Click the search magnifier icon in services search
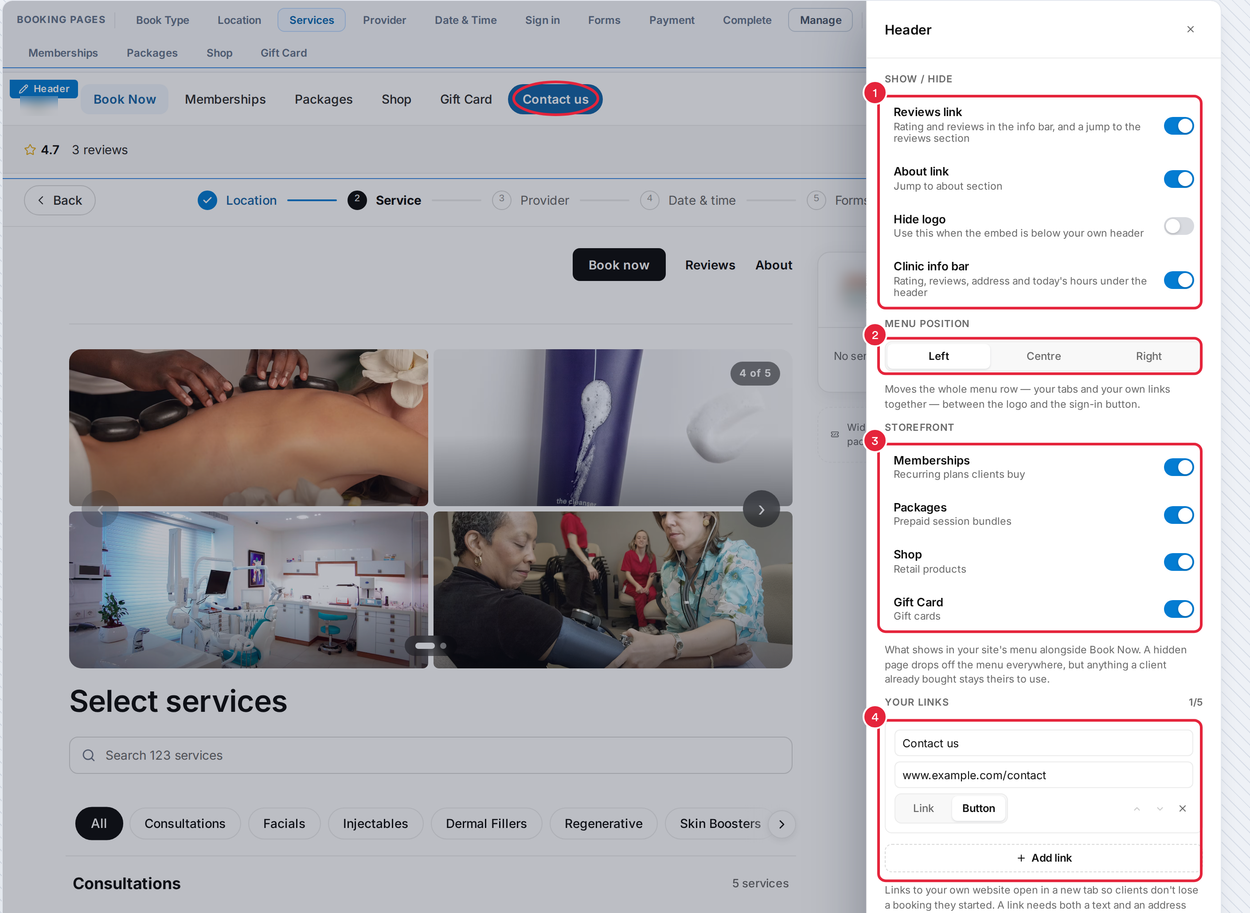 coord(89,756)
